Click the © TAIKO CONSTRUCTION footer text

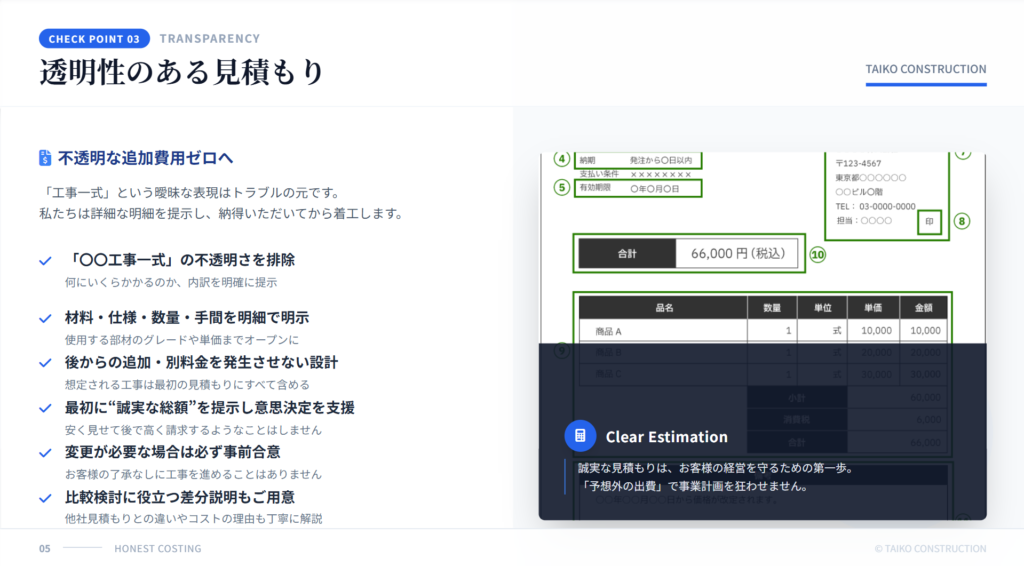(x=929, y=548)
